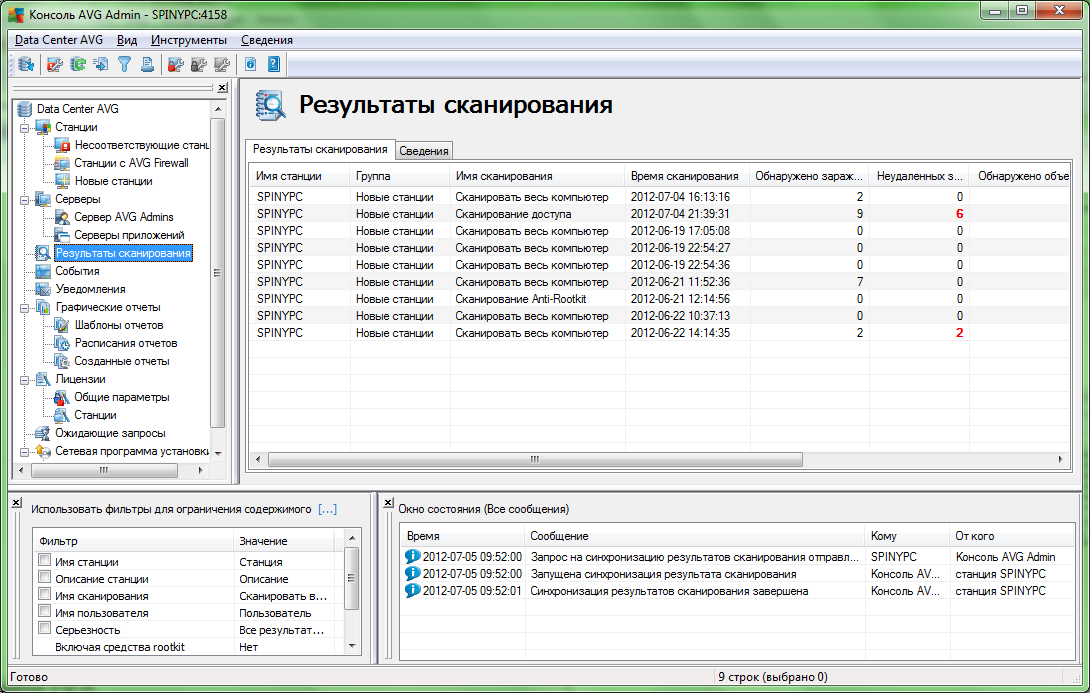
Task: Select the Сканирование доступа scan row
Action: [x=660, y=214]
